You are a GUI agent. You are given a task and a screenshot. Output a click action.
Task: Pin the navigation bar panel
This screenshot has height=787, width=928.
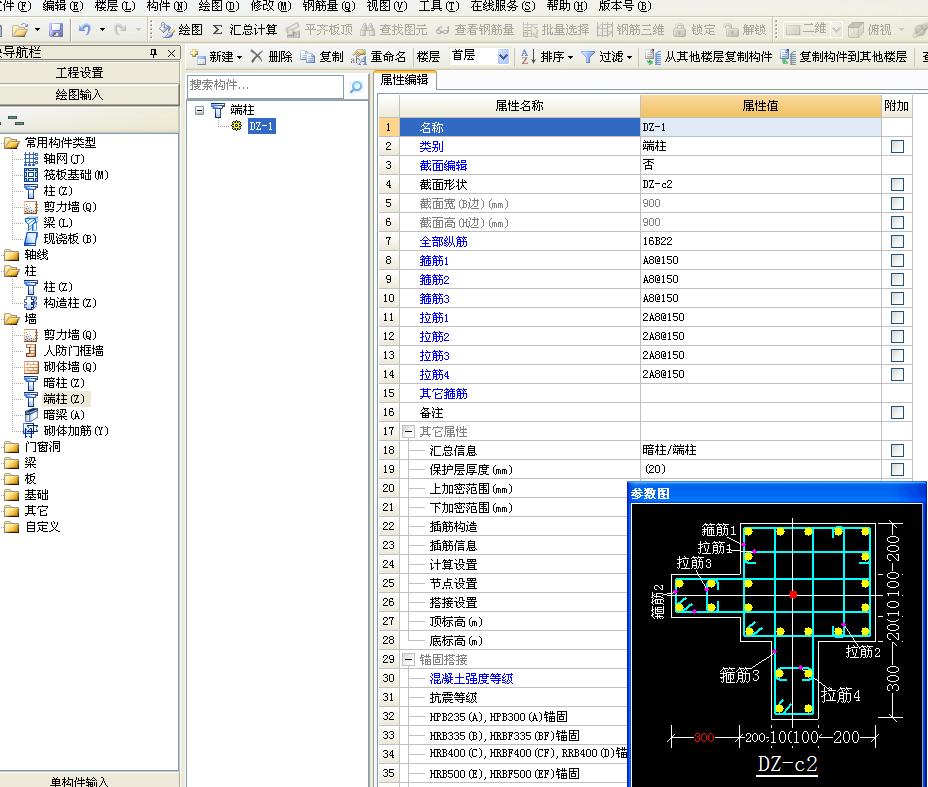tap(154, 53)
